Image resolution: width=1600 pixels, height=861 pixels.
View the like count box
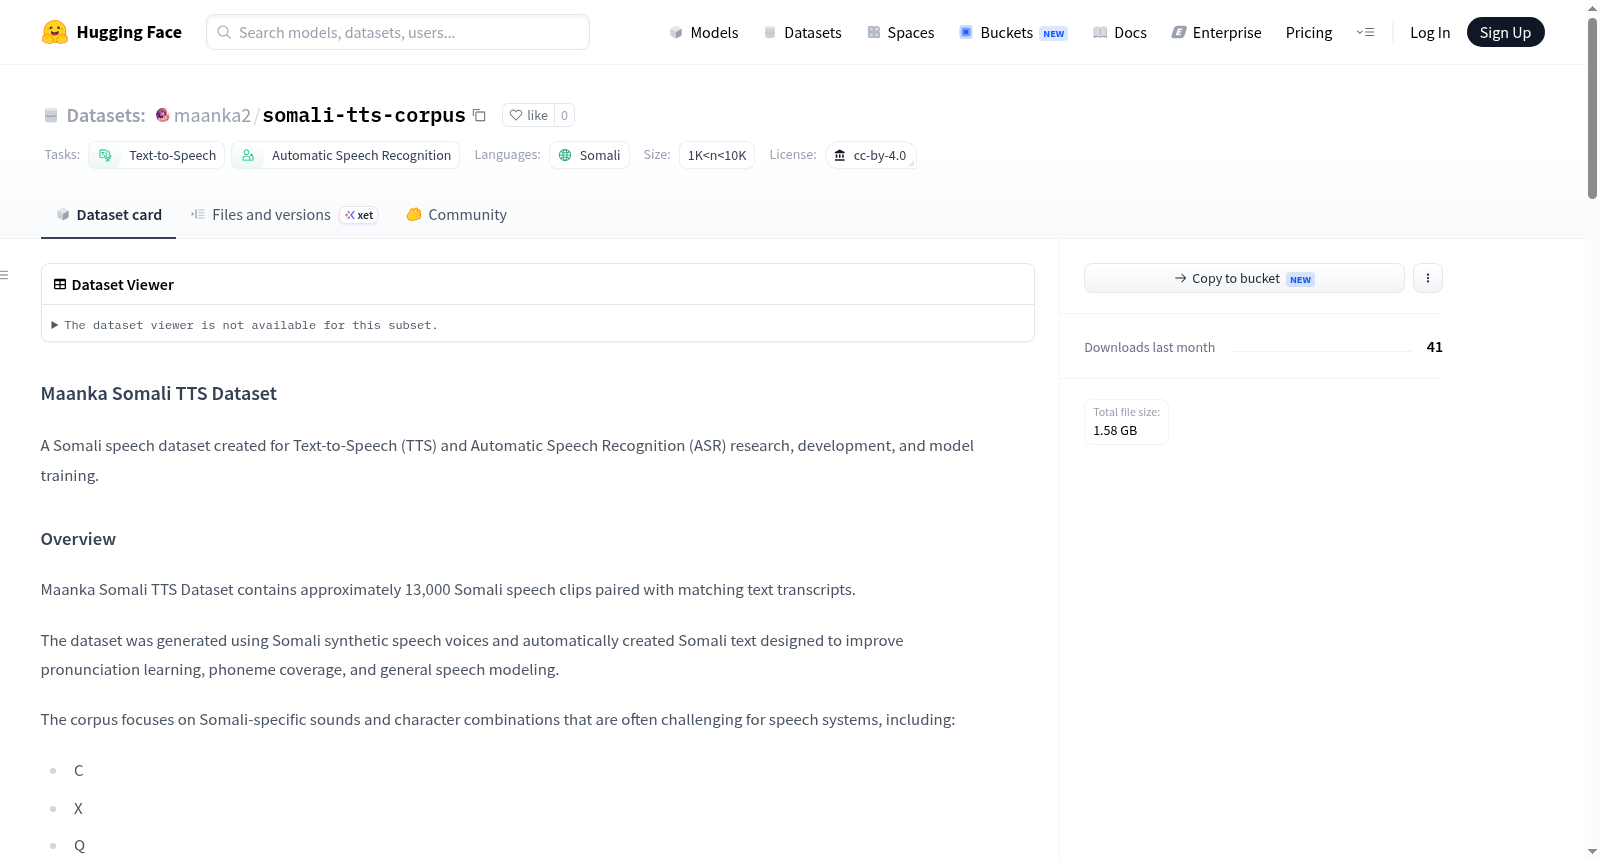click(x=564, y=115)
